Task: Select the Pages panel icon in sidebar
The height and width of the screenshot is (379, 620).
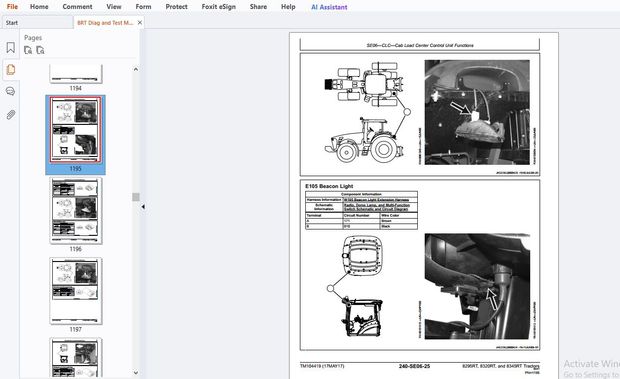Action: point(11,70)
